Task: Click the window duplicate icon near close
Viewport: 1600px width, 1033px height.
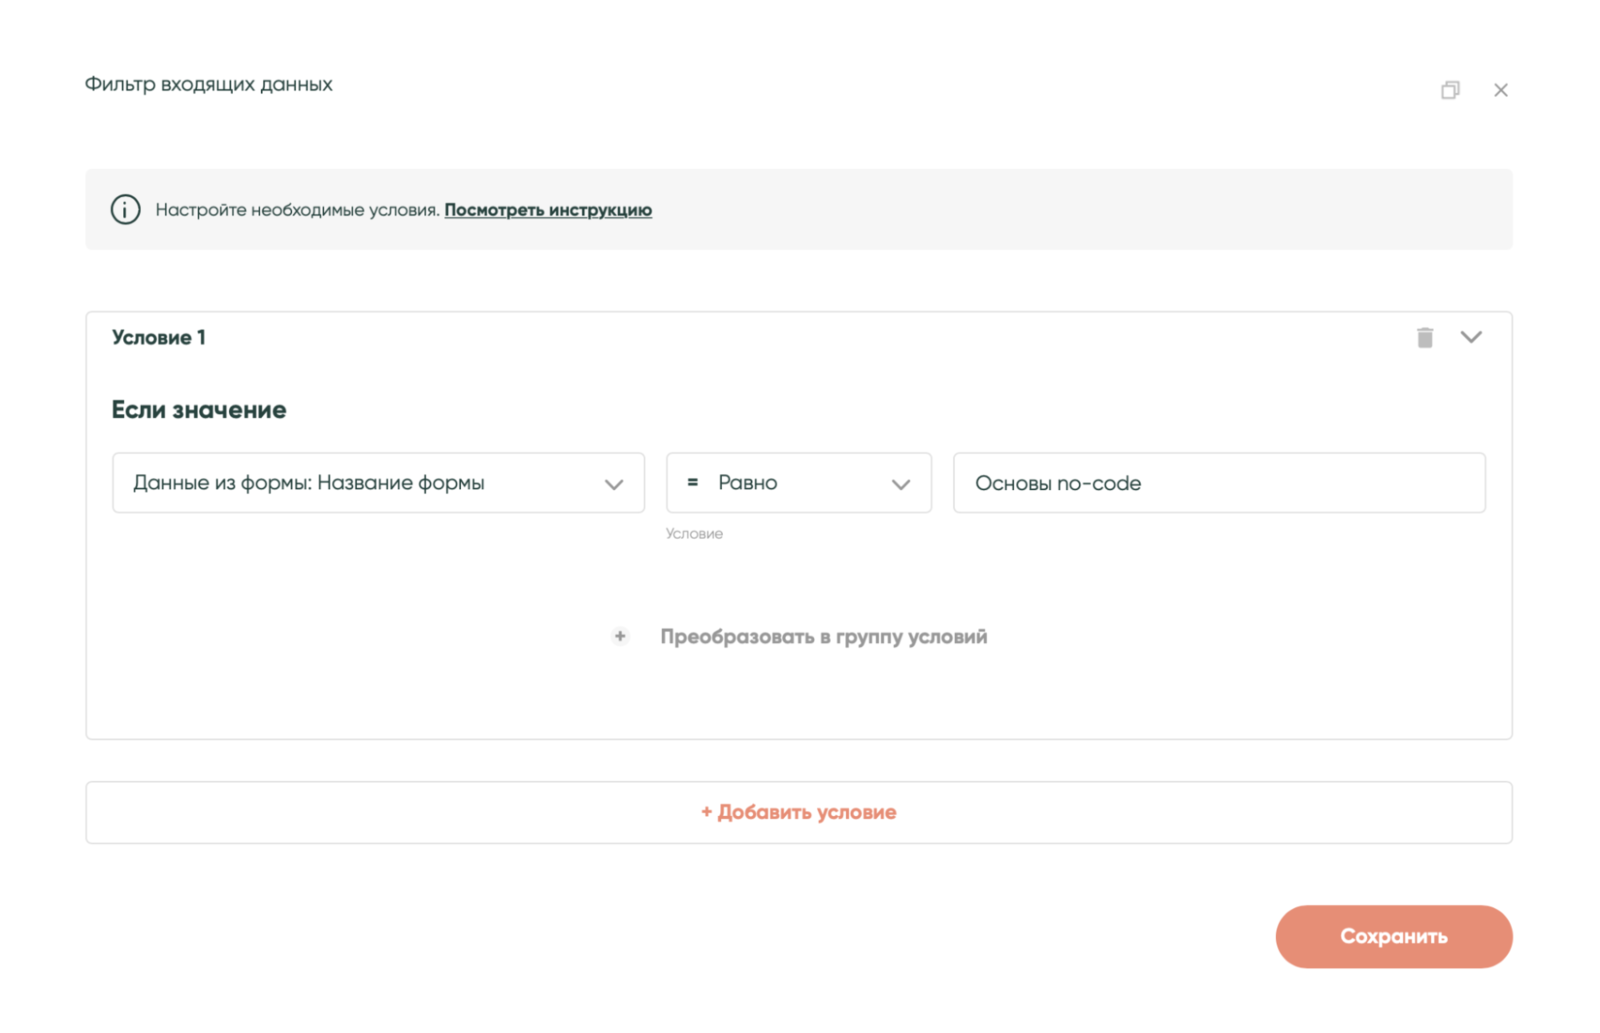Action: 1450,90
